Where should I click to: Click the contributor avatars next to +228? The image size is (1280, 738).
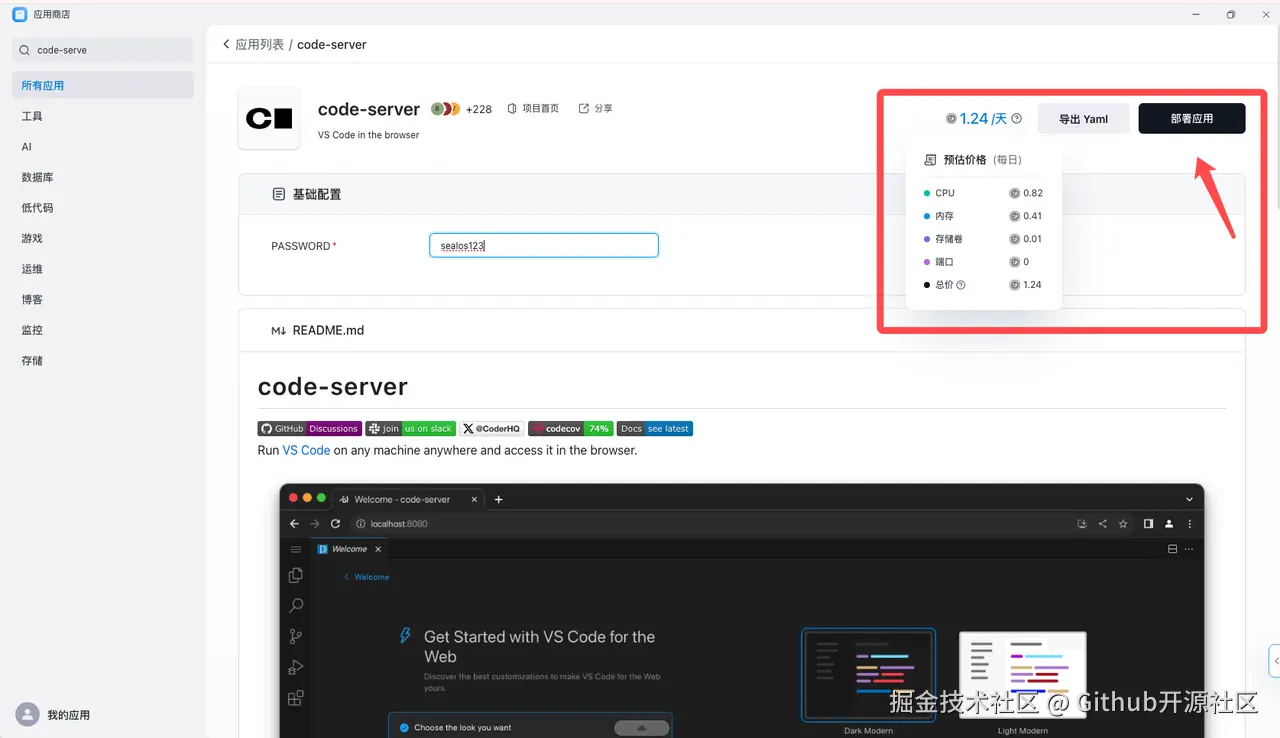(x=445, y=109)
